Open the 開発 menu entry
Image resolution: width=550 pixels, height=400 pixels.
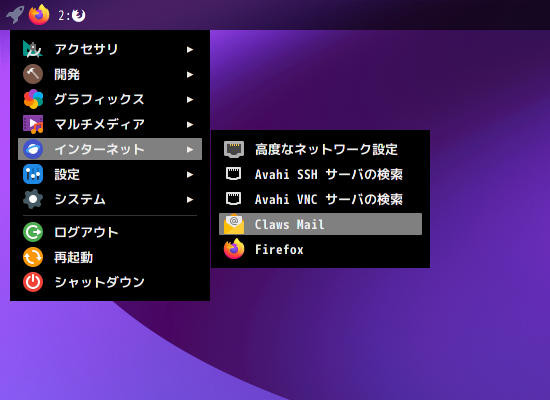(x=110, y=74)
